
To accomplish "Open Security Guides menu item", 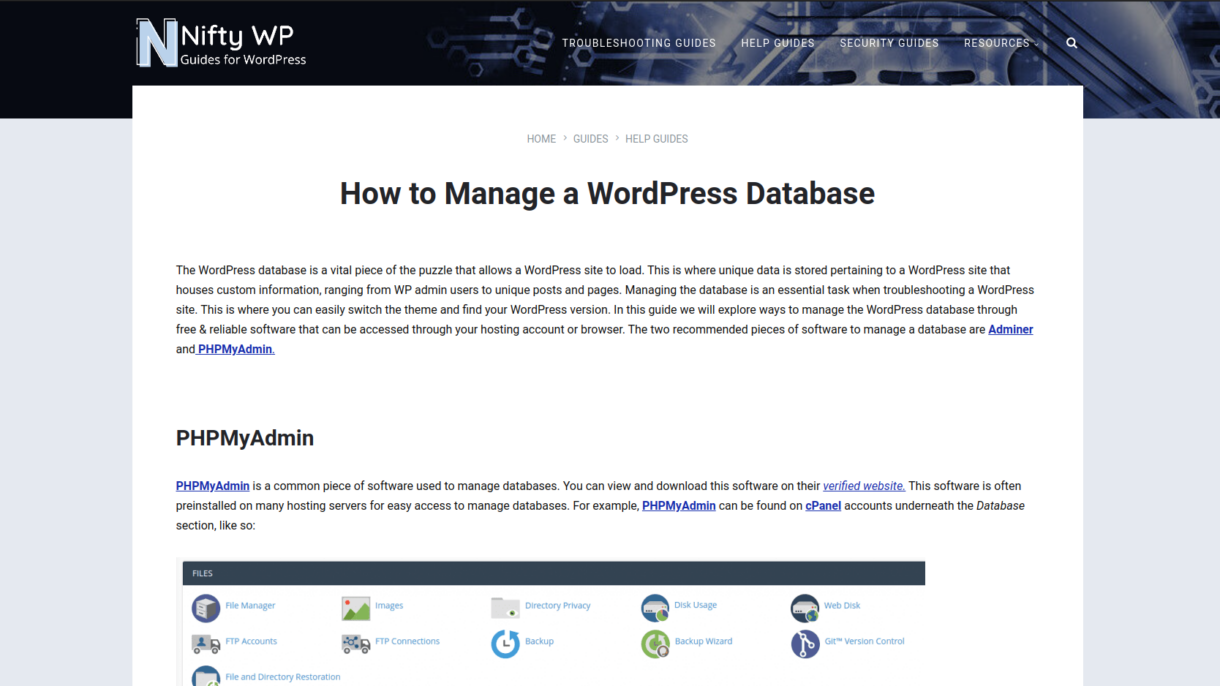I will 889,43.
